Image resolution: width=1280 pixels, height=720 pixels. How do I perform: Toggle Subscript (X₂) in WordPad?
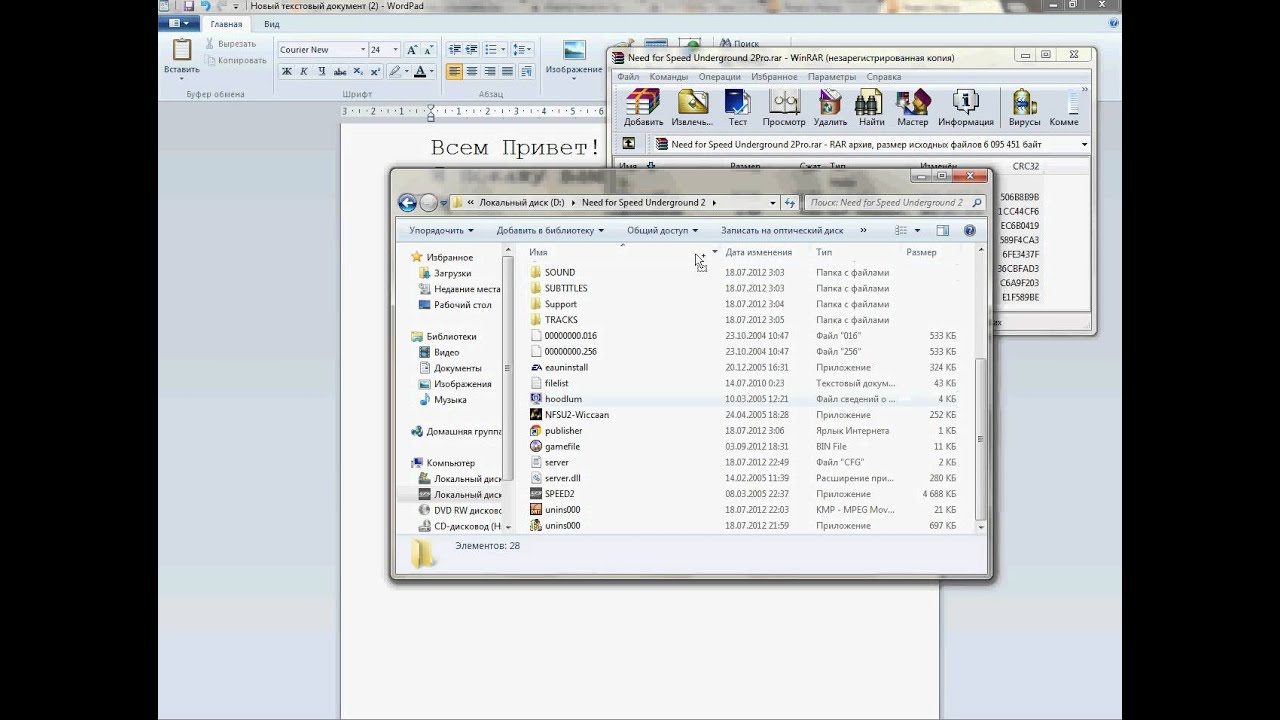(358, 71)
